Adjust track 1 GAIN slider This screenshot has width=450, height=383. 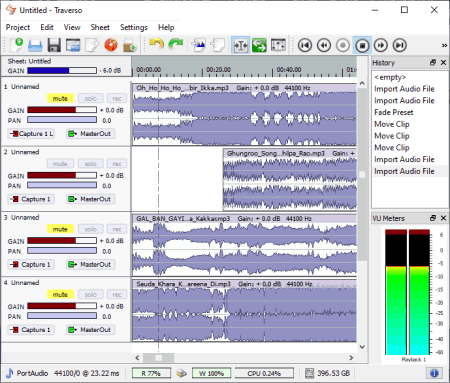62,110
